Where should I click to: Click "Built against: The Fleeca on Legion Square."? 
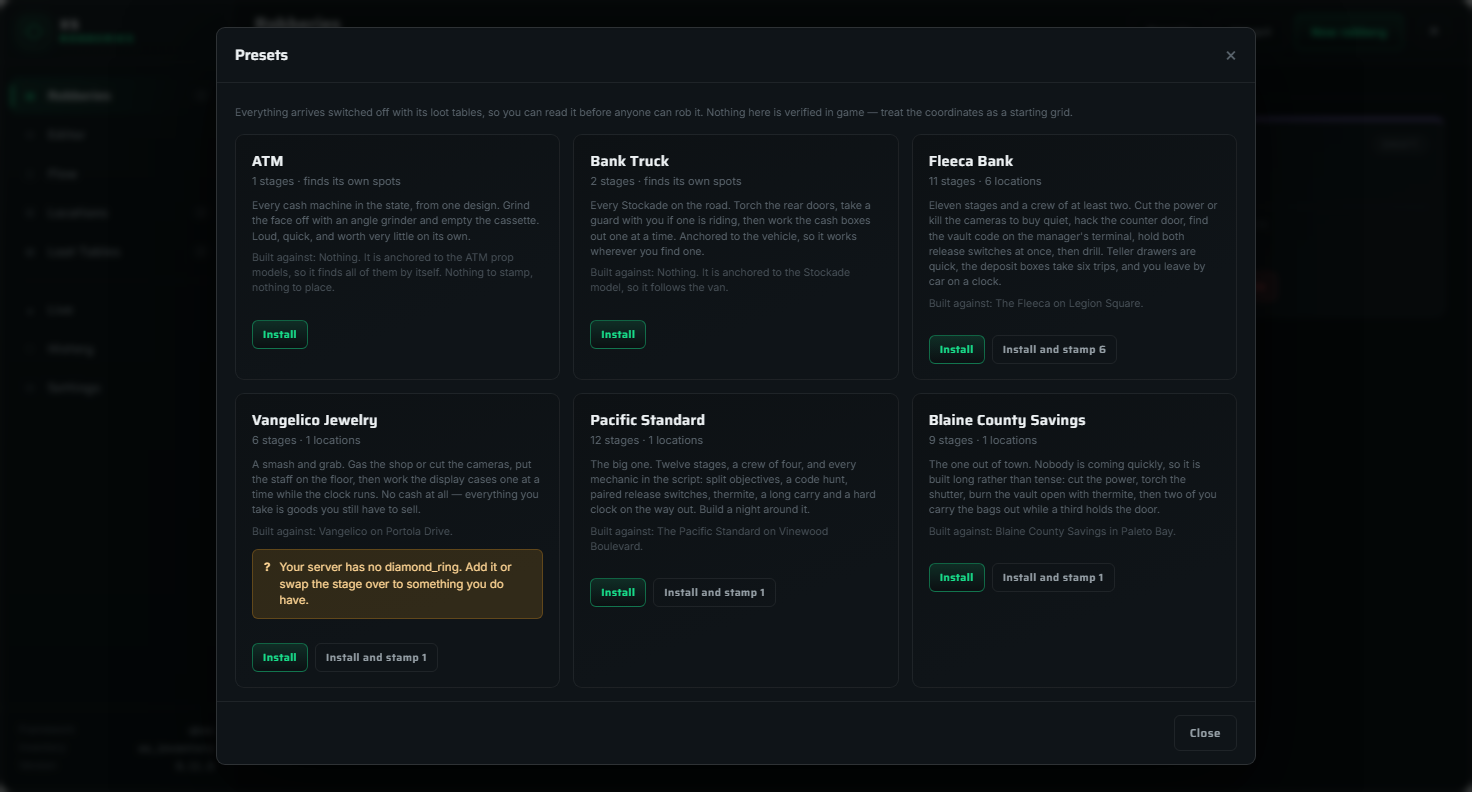1036,303
